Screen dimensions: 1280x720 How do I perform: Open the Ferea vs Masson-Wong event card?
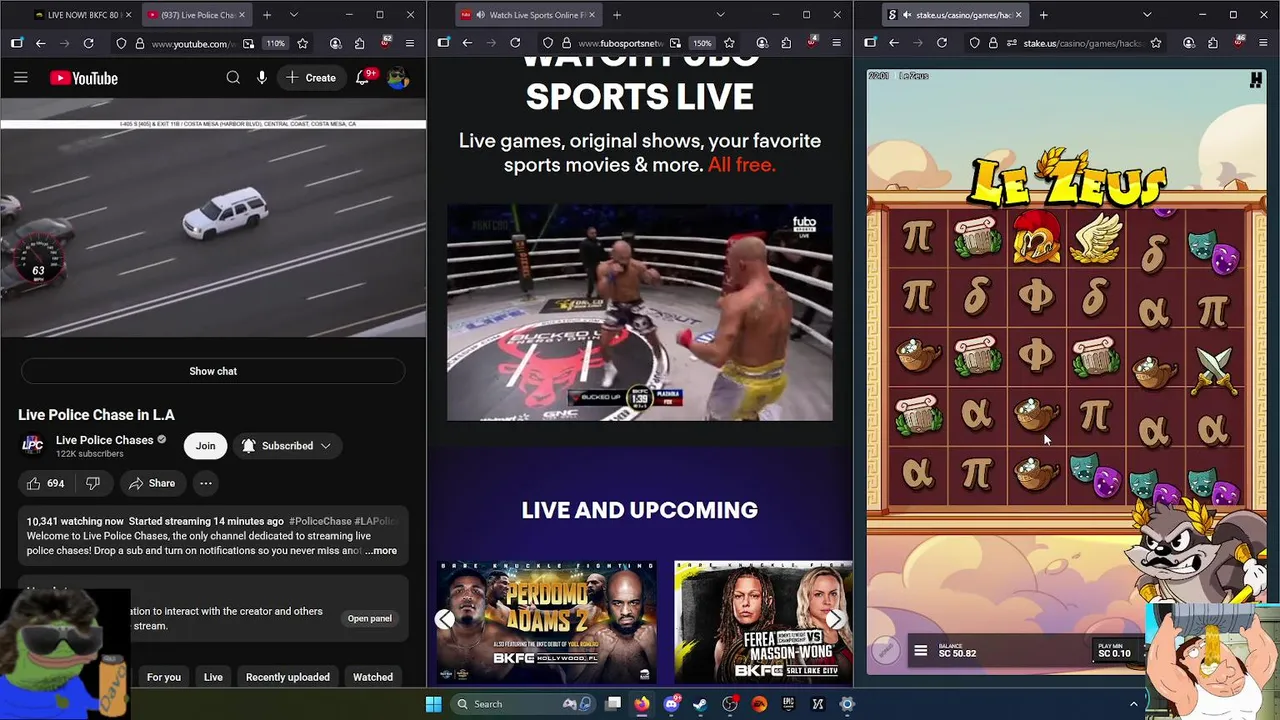[x=764, y=622]
